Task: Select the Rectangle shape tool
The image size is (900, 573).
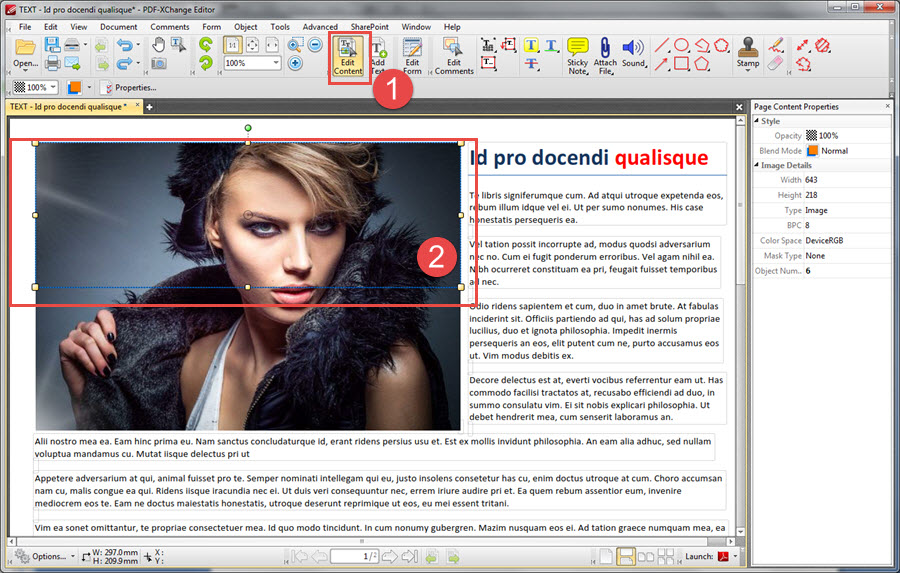Action: (681, 64)
